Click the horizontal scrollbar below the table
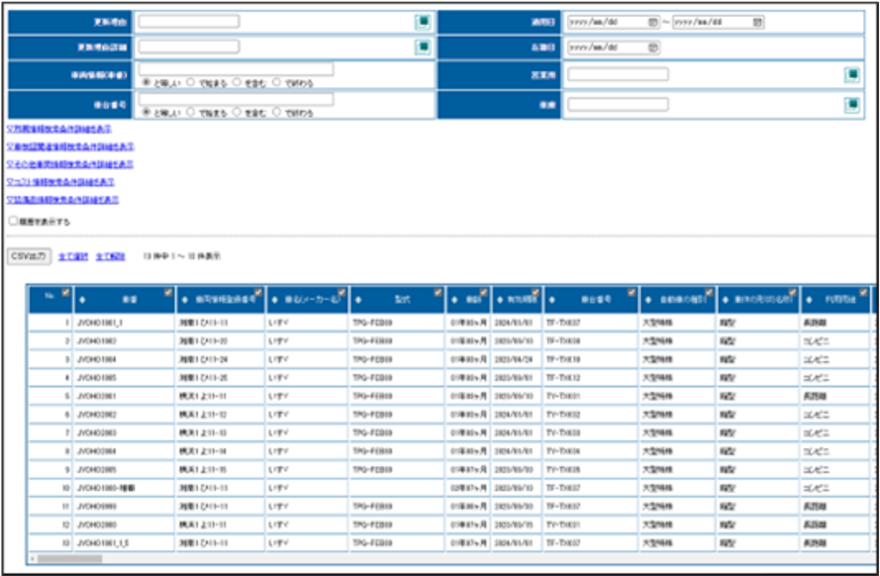The height and width of the screenshot is (576, 880). click(x=70, y=558)
